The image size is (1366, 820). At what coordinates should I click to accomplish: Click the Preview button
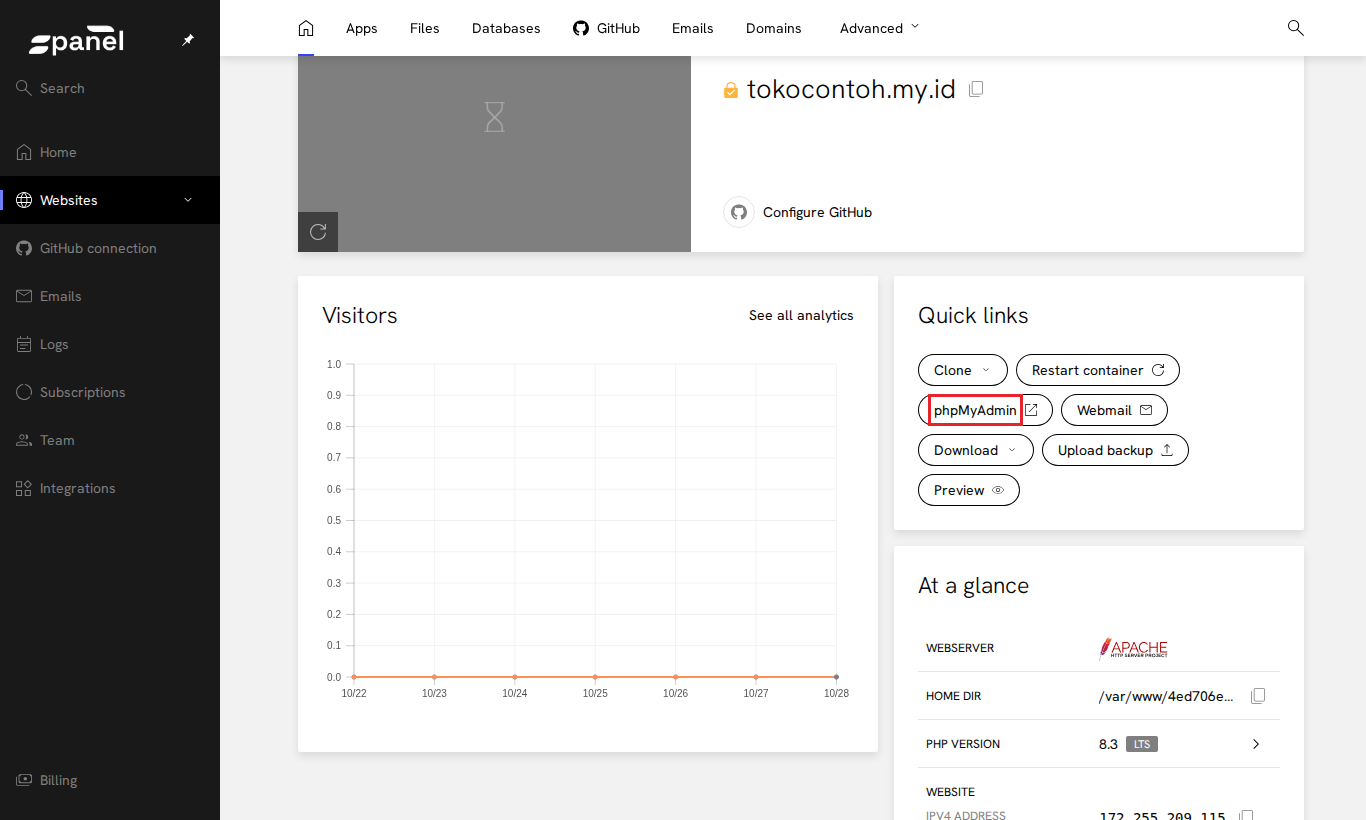pyautogui.click(x=969, y=490)
